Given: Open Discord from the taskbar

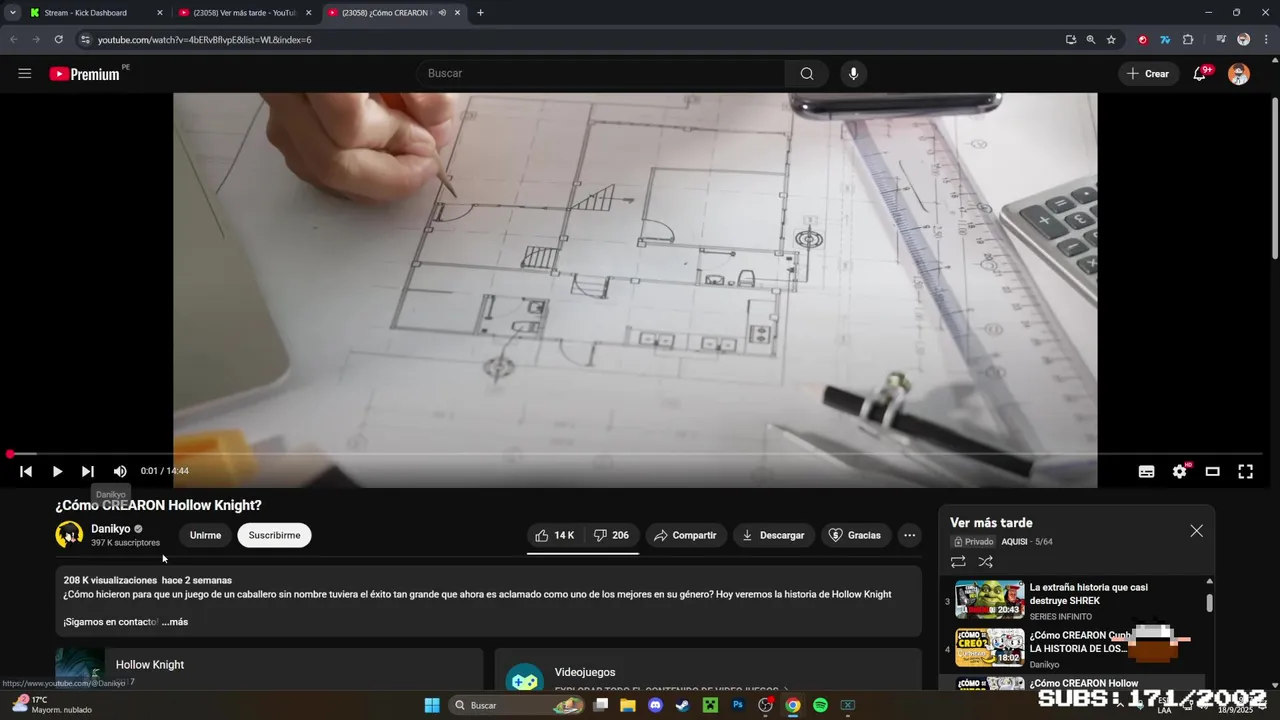Looking at the screenshot, I should 655,705.
